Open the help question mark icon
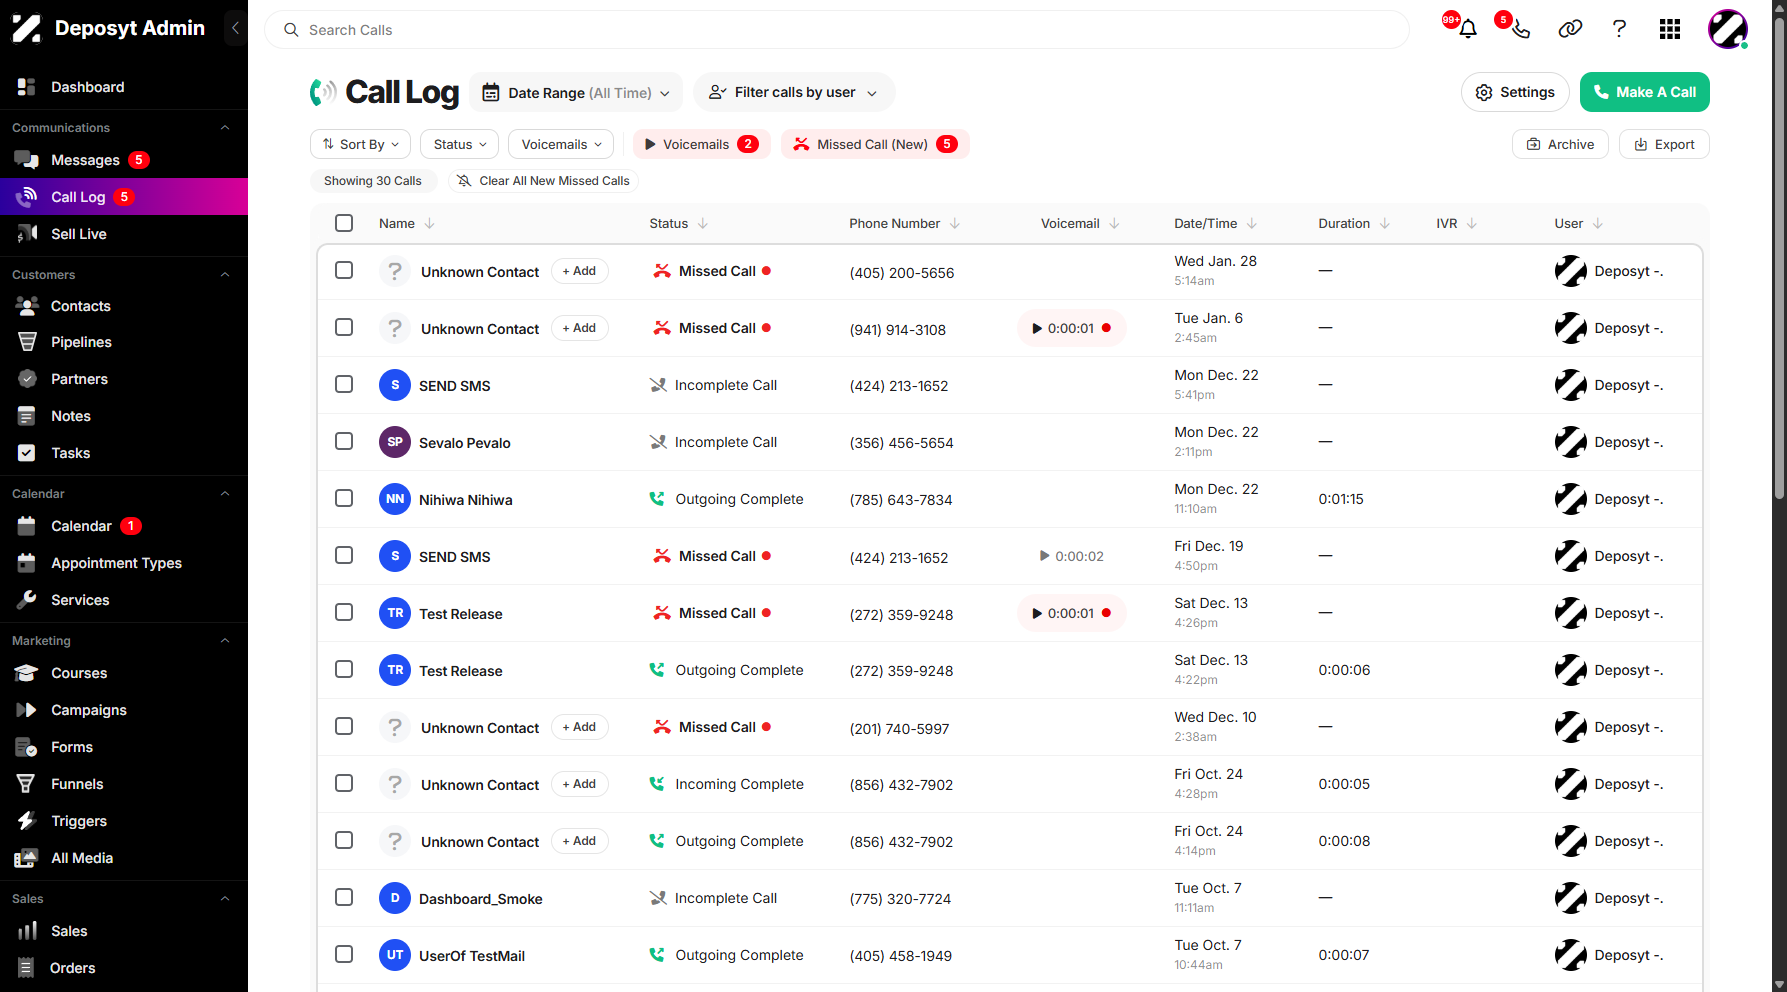This screenshot has height=992, width=1787. [x=1619, y=29]
